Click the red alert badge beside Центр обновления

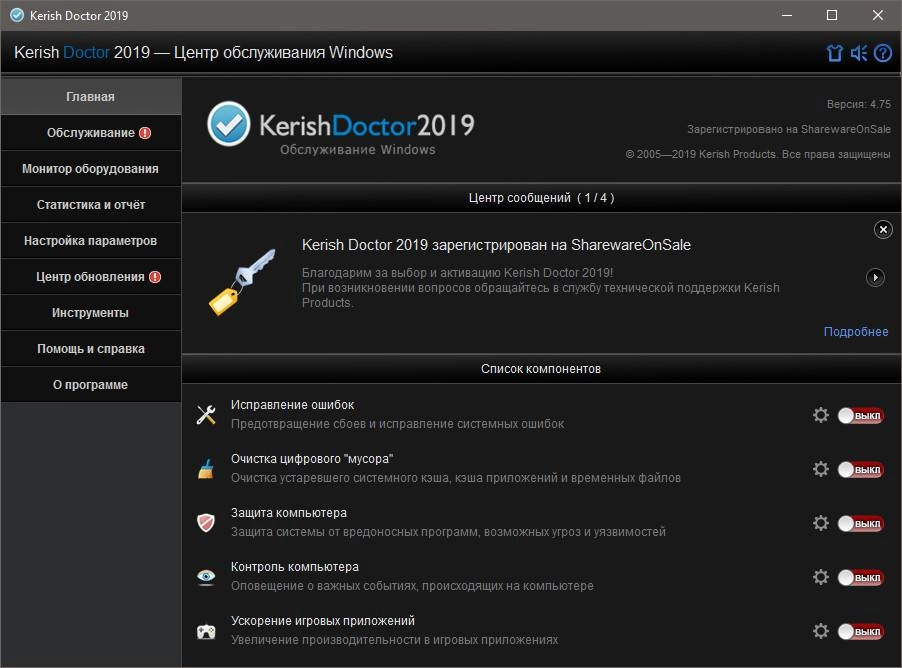(155, 277)
